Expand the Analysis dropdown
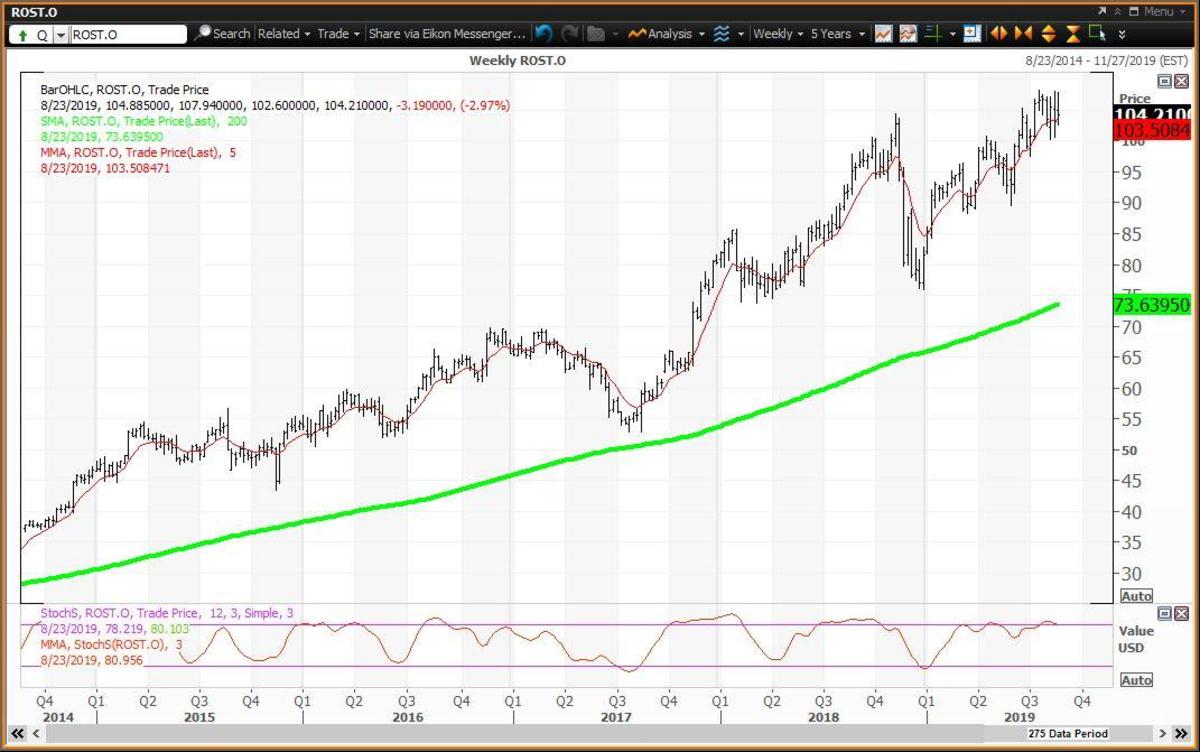The width and height of the screenshot is (1200, 752). tap(669, 34)
